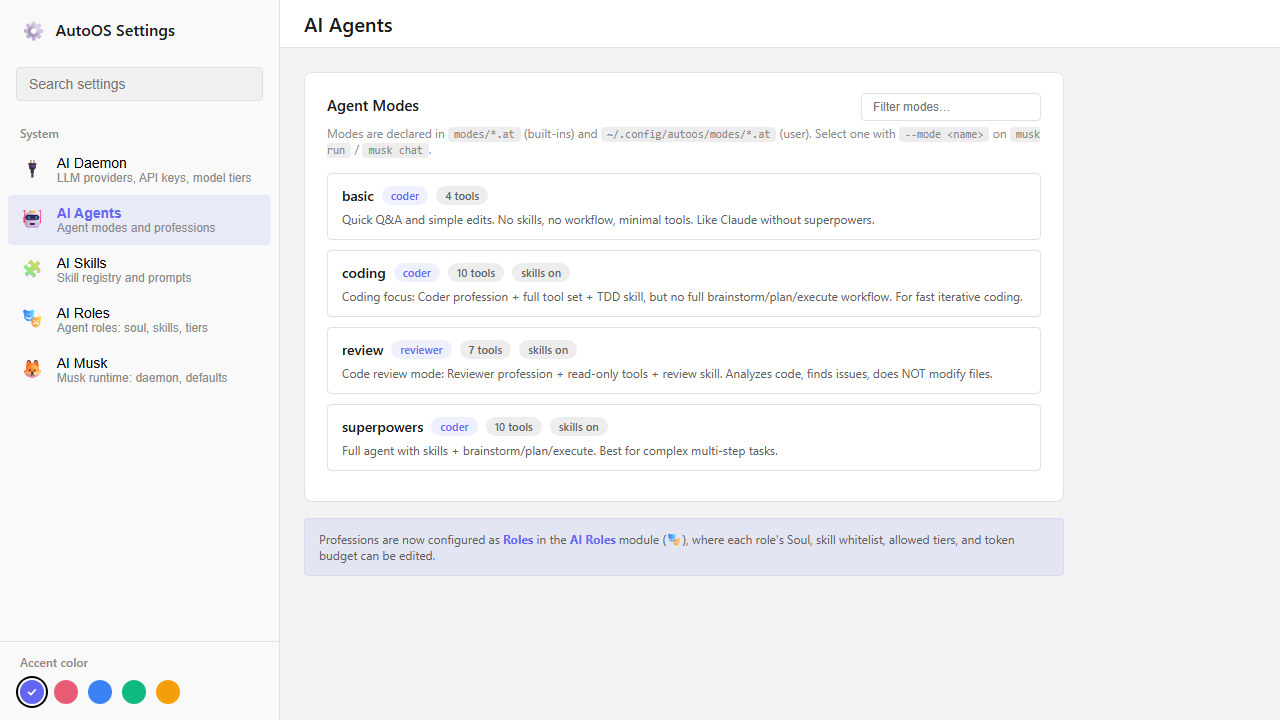Screen dimensions: 1280x720
Task: Click the 7 tools badge on review
Action: click(486, 350)
